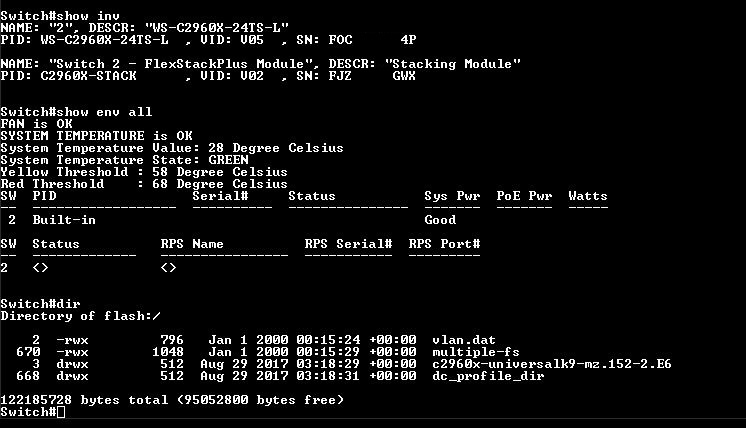Click the PID column header
This screenshot has height=428, width=746.
pos(44,196)
